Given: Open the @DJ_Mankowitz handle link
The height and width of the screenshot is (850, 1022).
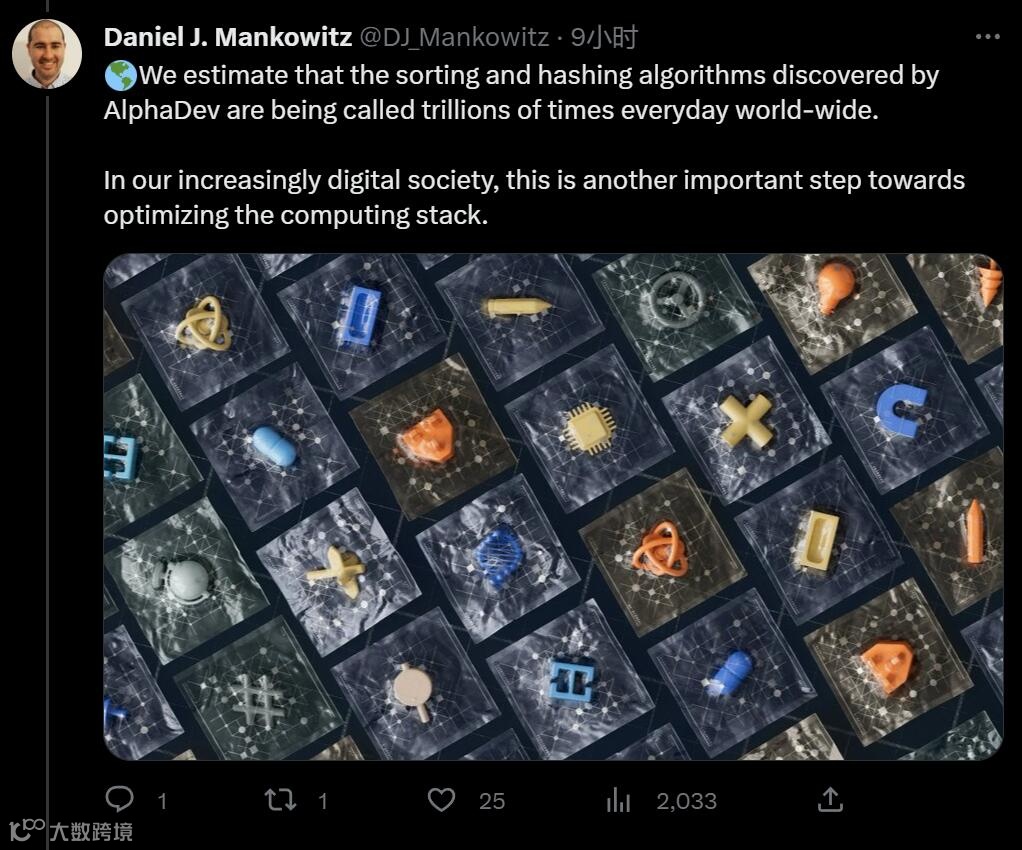Looking at the screenshot, I should (x=454, y=37).
